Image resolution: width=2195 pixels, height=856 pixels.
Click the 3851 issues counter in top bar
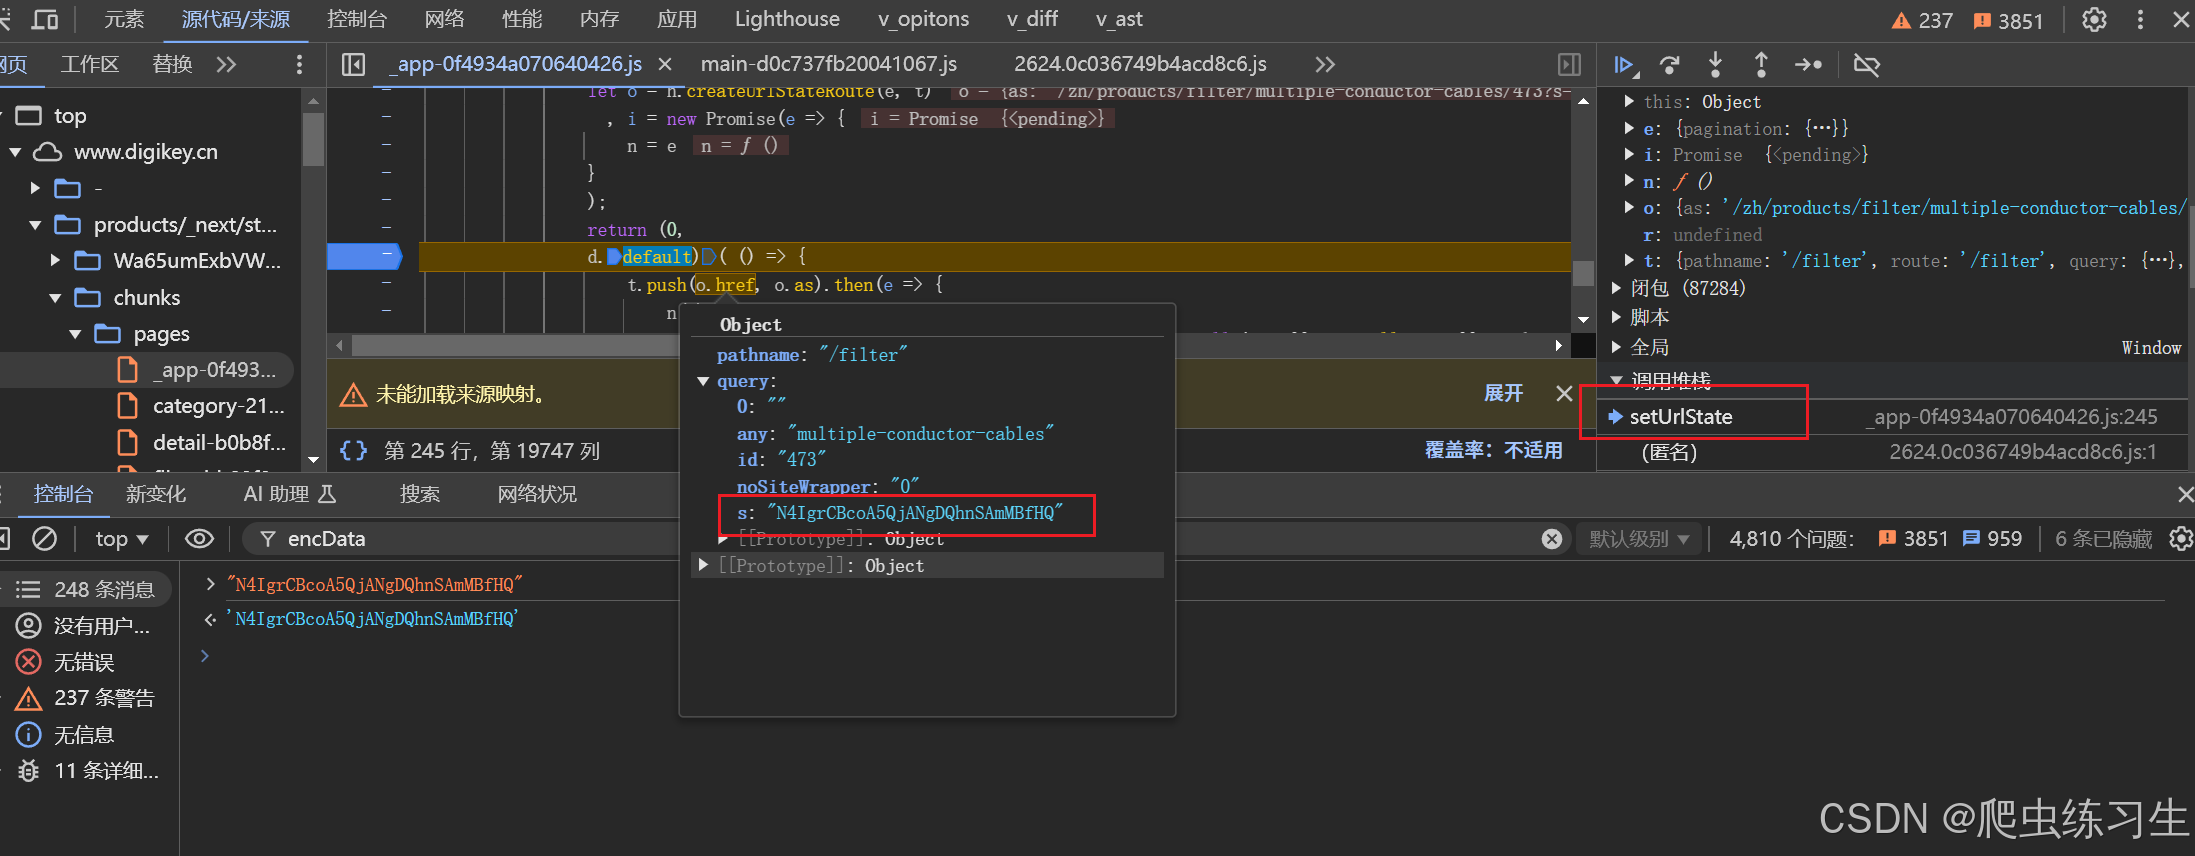[x=2008, y=20]
